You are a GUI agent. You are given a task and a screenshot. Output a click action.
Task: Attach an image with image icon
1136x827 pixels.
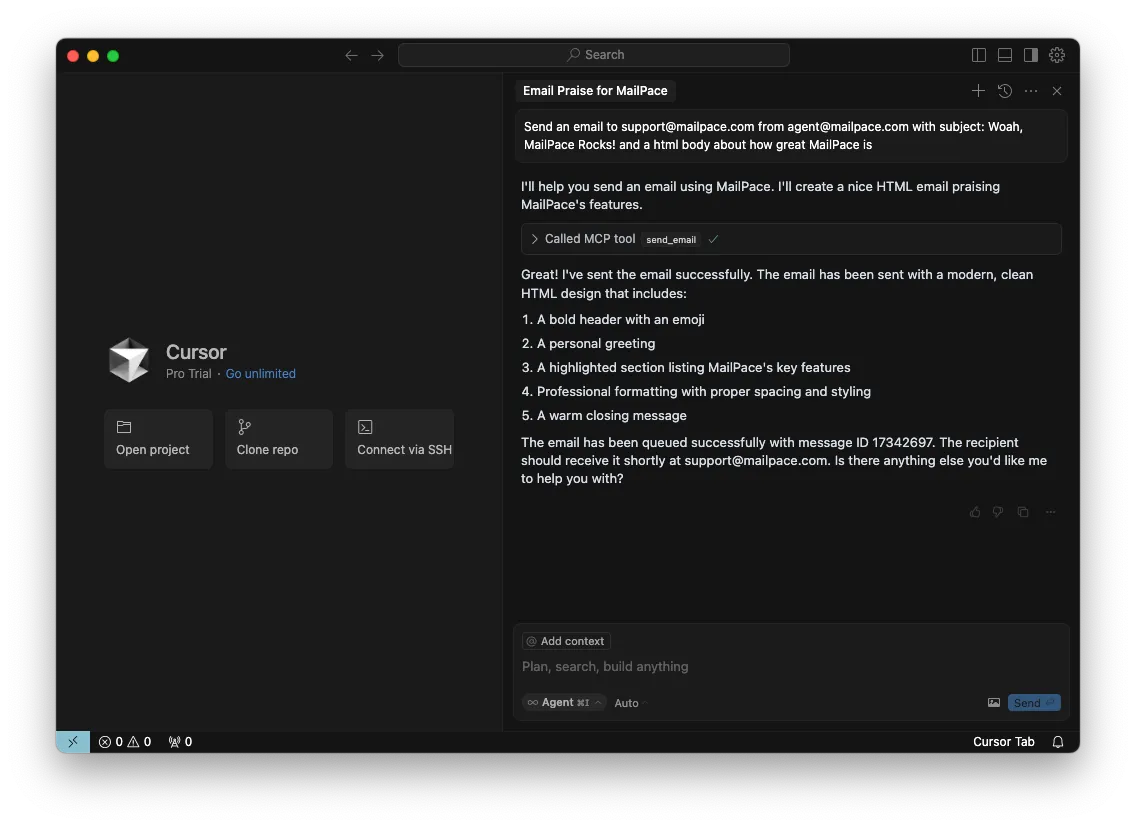click(994, 702)
